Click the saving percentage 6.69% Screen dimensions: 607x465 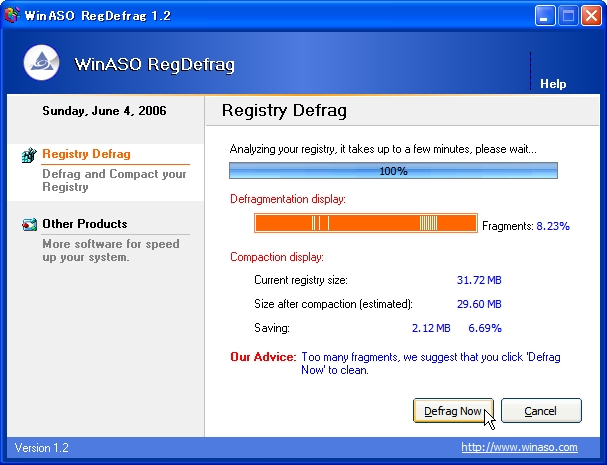(x=485, y=328)
